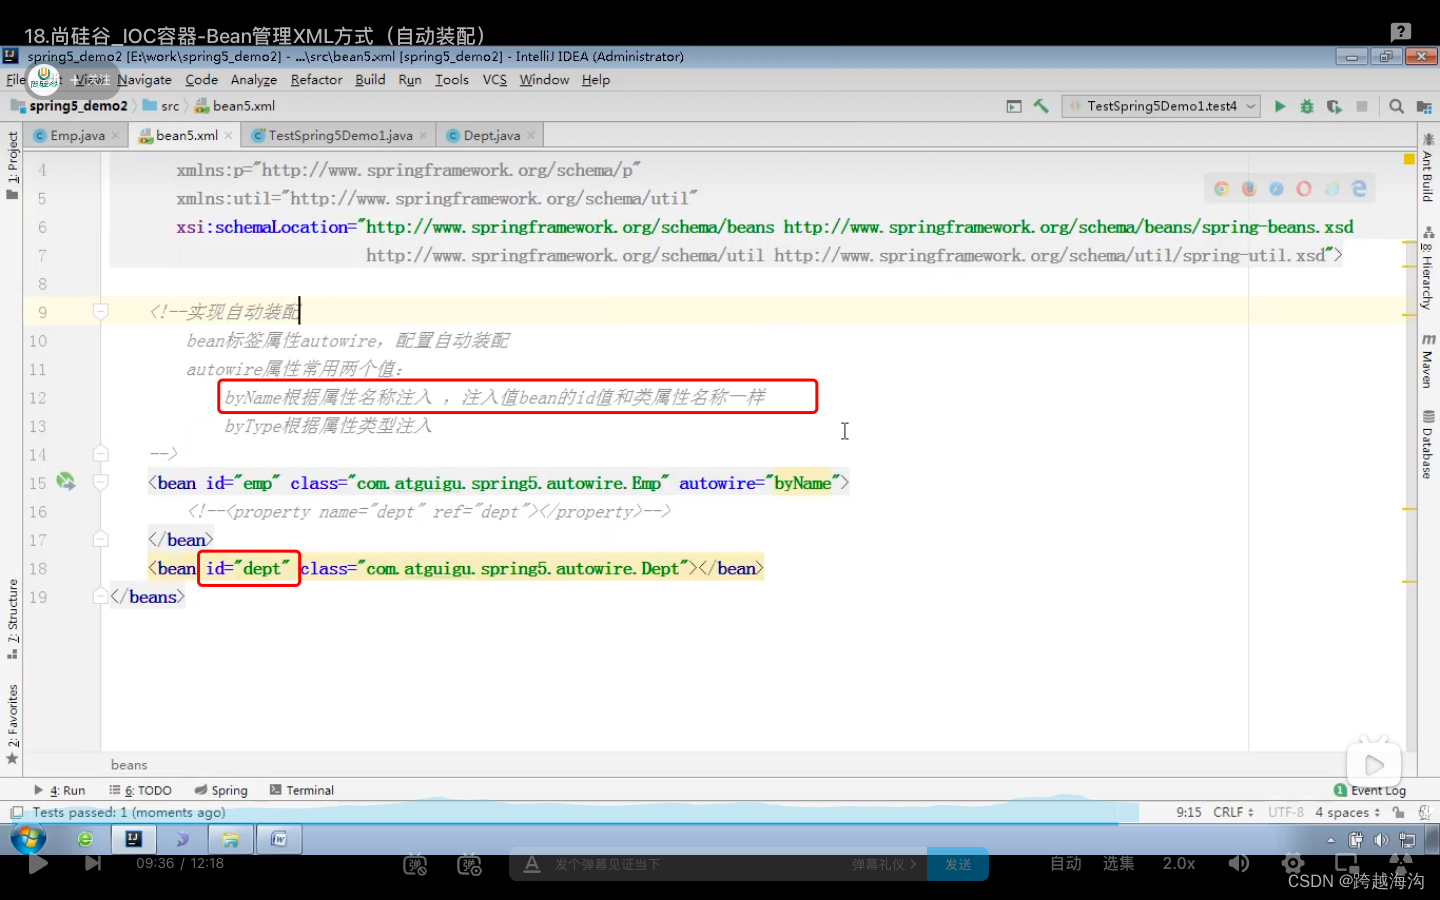
Task: Toggle the Ant Build tool window
Action: tap(1427, 170)
